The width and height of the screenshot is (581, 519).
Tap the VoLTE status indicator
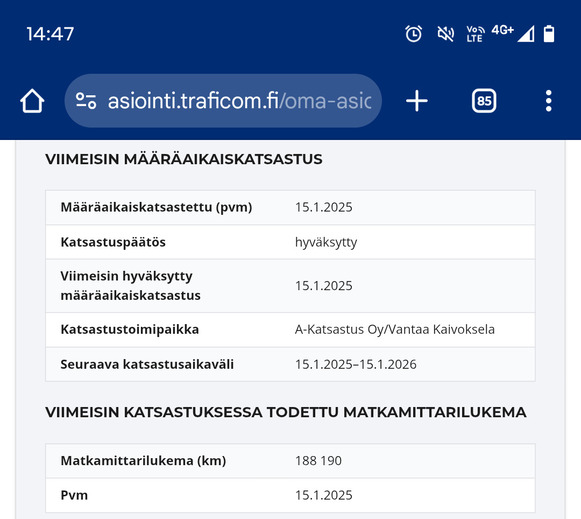pos(475,34)
